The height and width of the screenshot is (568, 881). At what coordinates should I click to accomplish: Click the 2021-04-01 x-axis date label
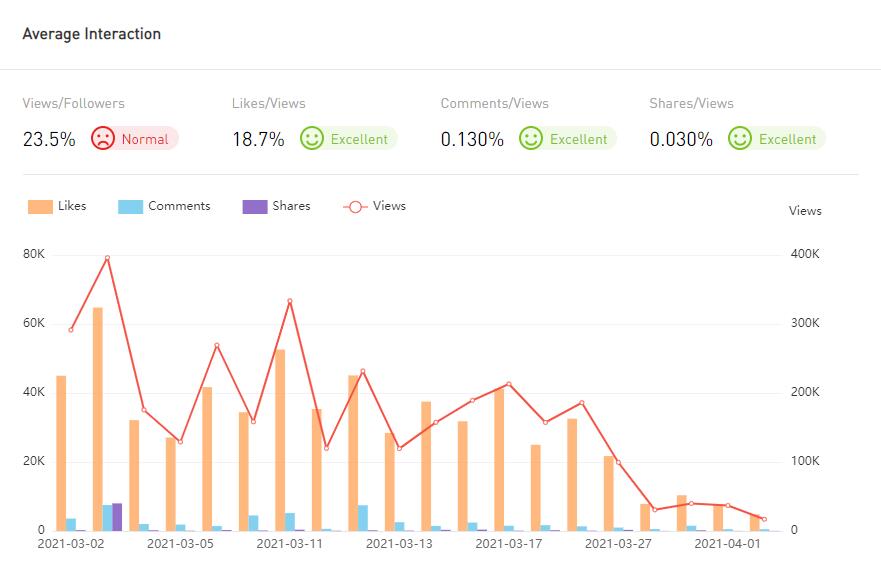(727, 544)
